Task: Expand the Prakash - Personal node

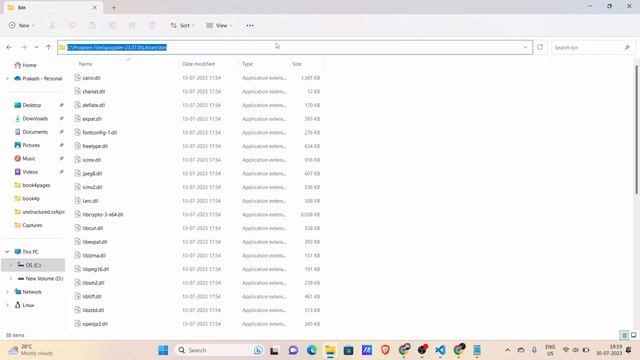Action: pyautogui.click(x=7, y=78)
